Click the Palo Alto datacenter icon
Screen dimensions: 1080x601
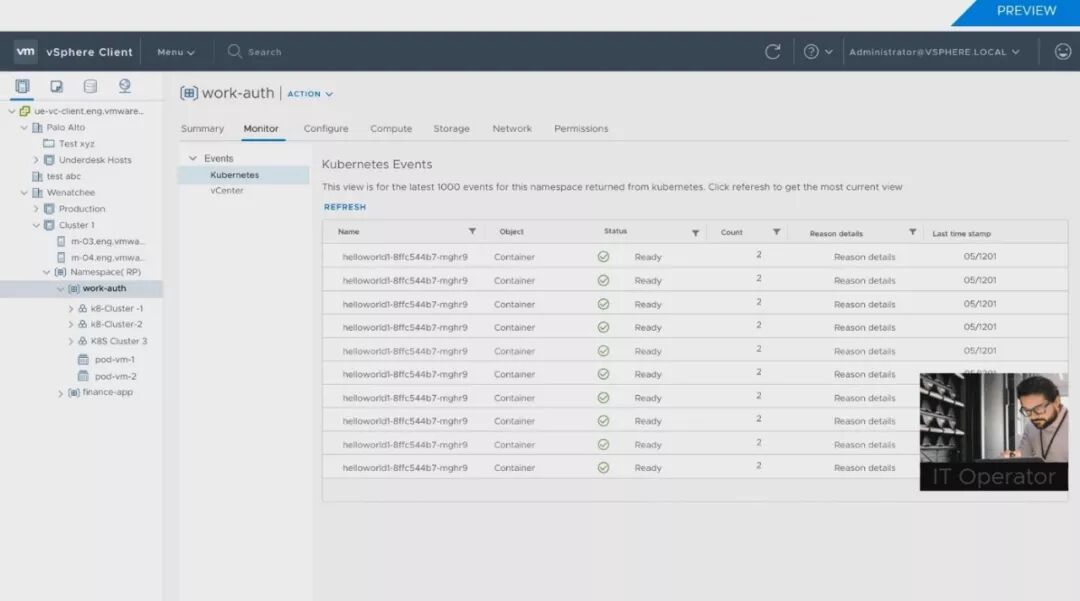click(37, 127)
